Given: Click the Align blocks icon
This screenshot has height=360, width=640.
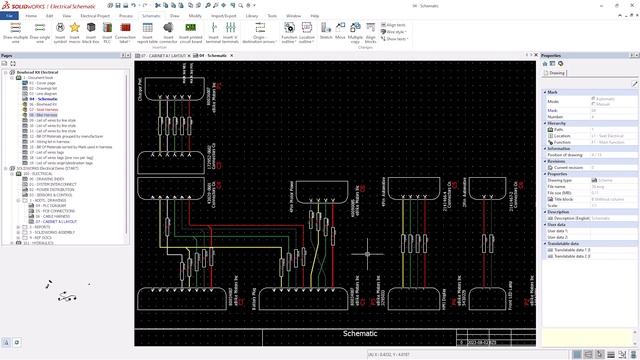Looking at the screenshot, I should tap(370, 27).
